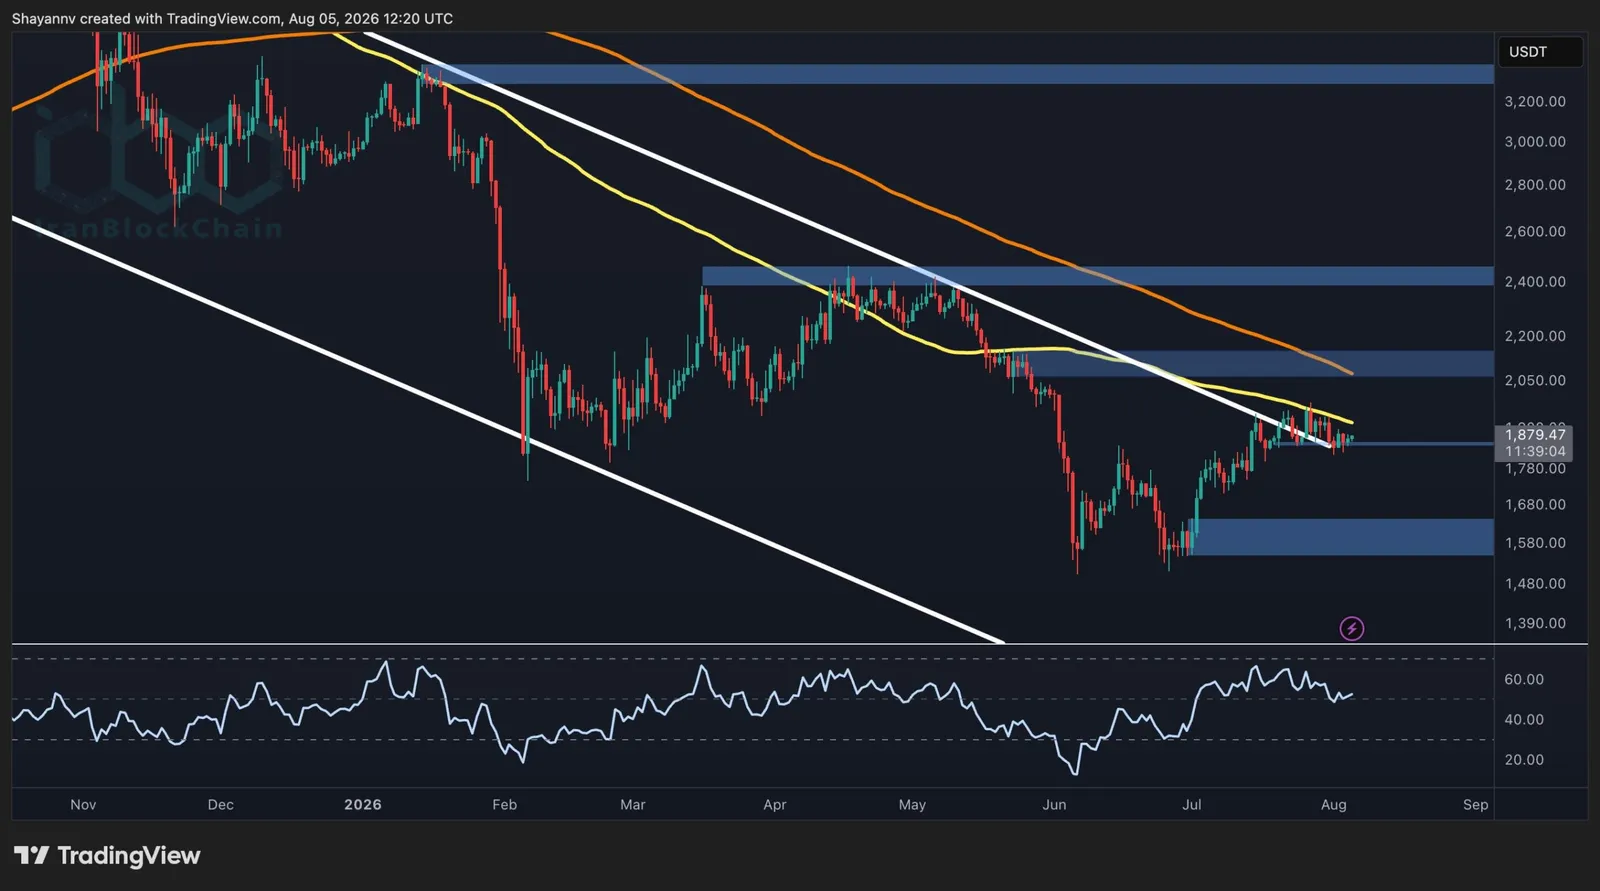Screen dimensions: 1600x891
Task: Select the 2,050.00 price scale value
Action: click(1535, 380)
